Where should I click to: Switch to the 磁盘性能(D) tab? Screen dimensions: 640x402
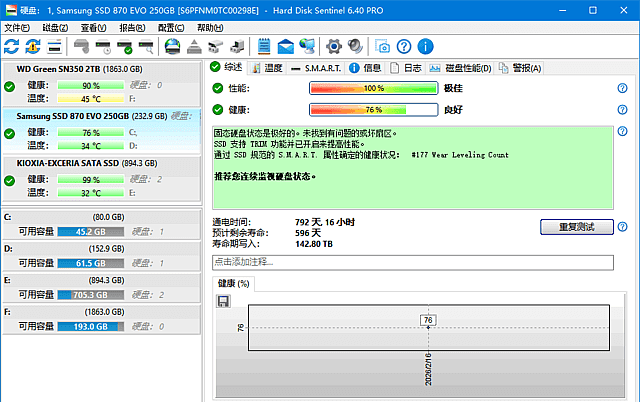point(460,68)
